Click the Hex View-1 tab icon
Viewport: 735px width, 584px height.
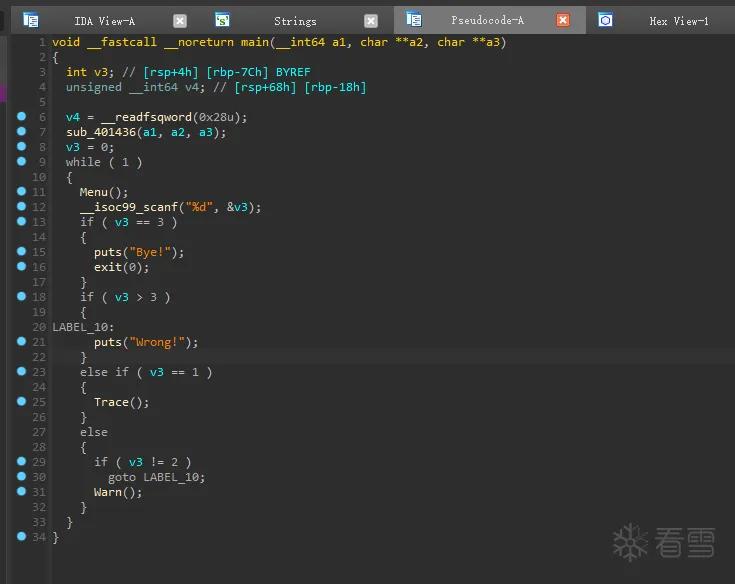[605, 20]
